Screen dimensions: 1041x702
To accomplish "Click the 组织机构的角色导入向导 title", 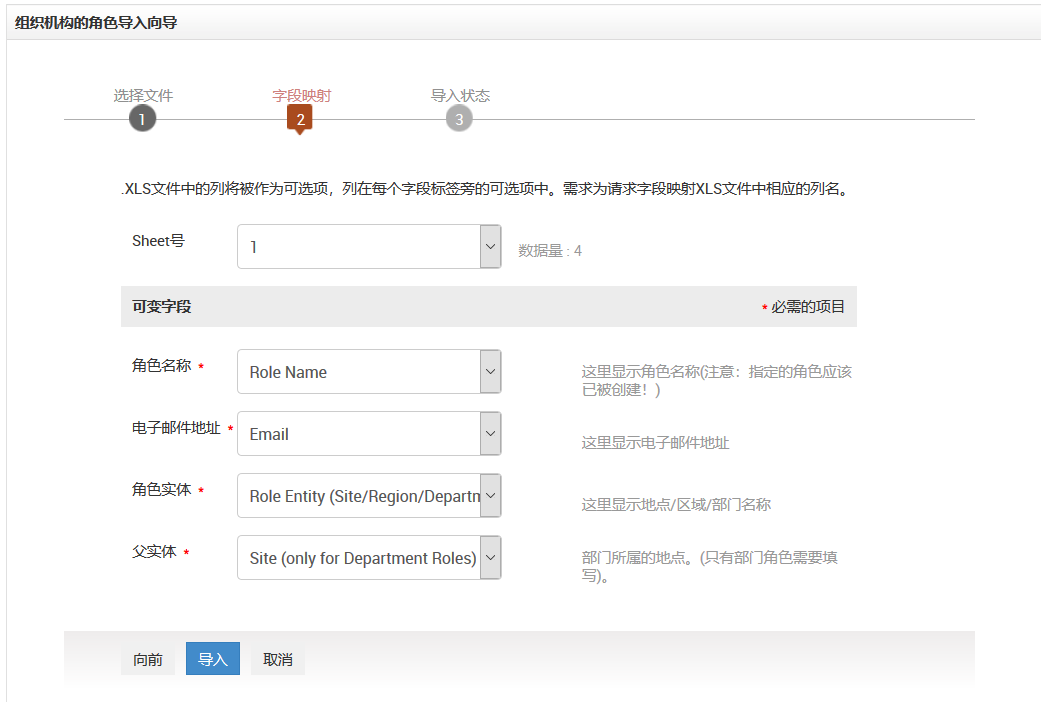I will pyautogui.click(x=96, y=23).
